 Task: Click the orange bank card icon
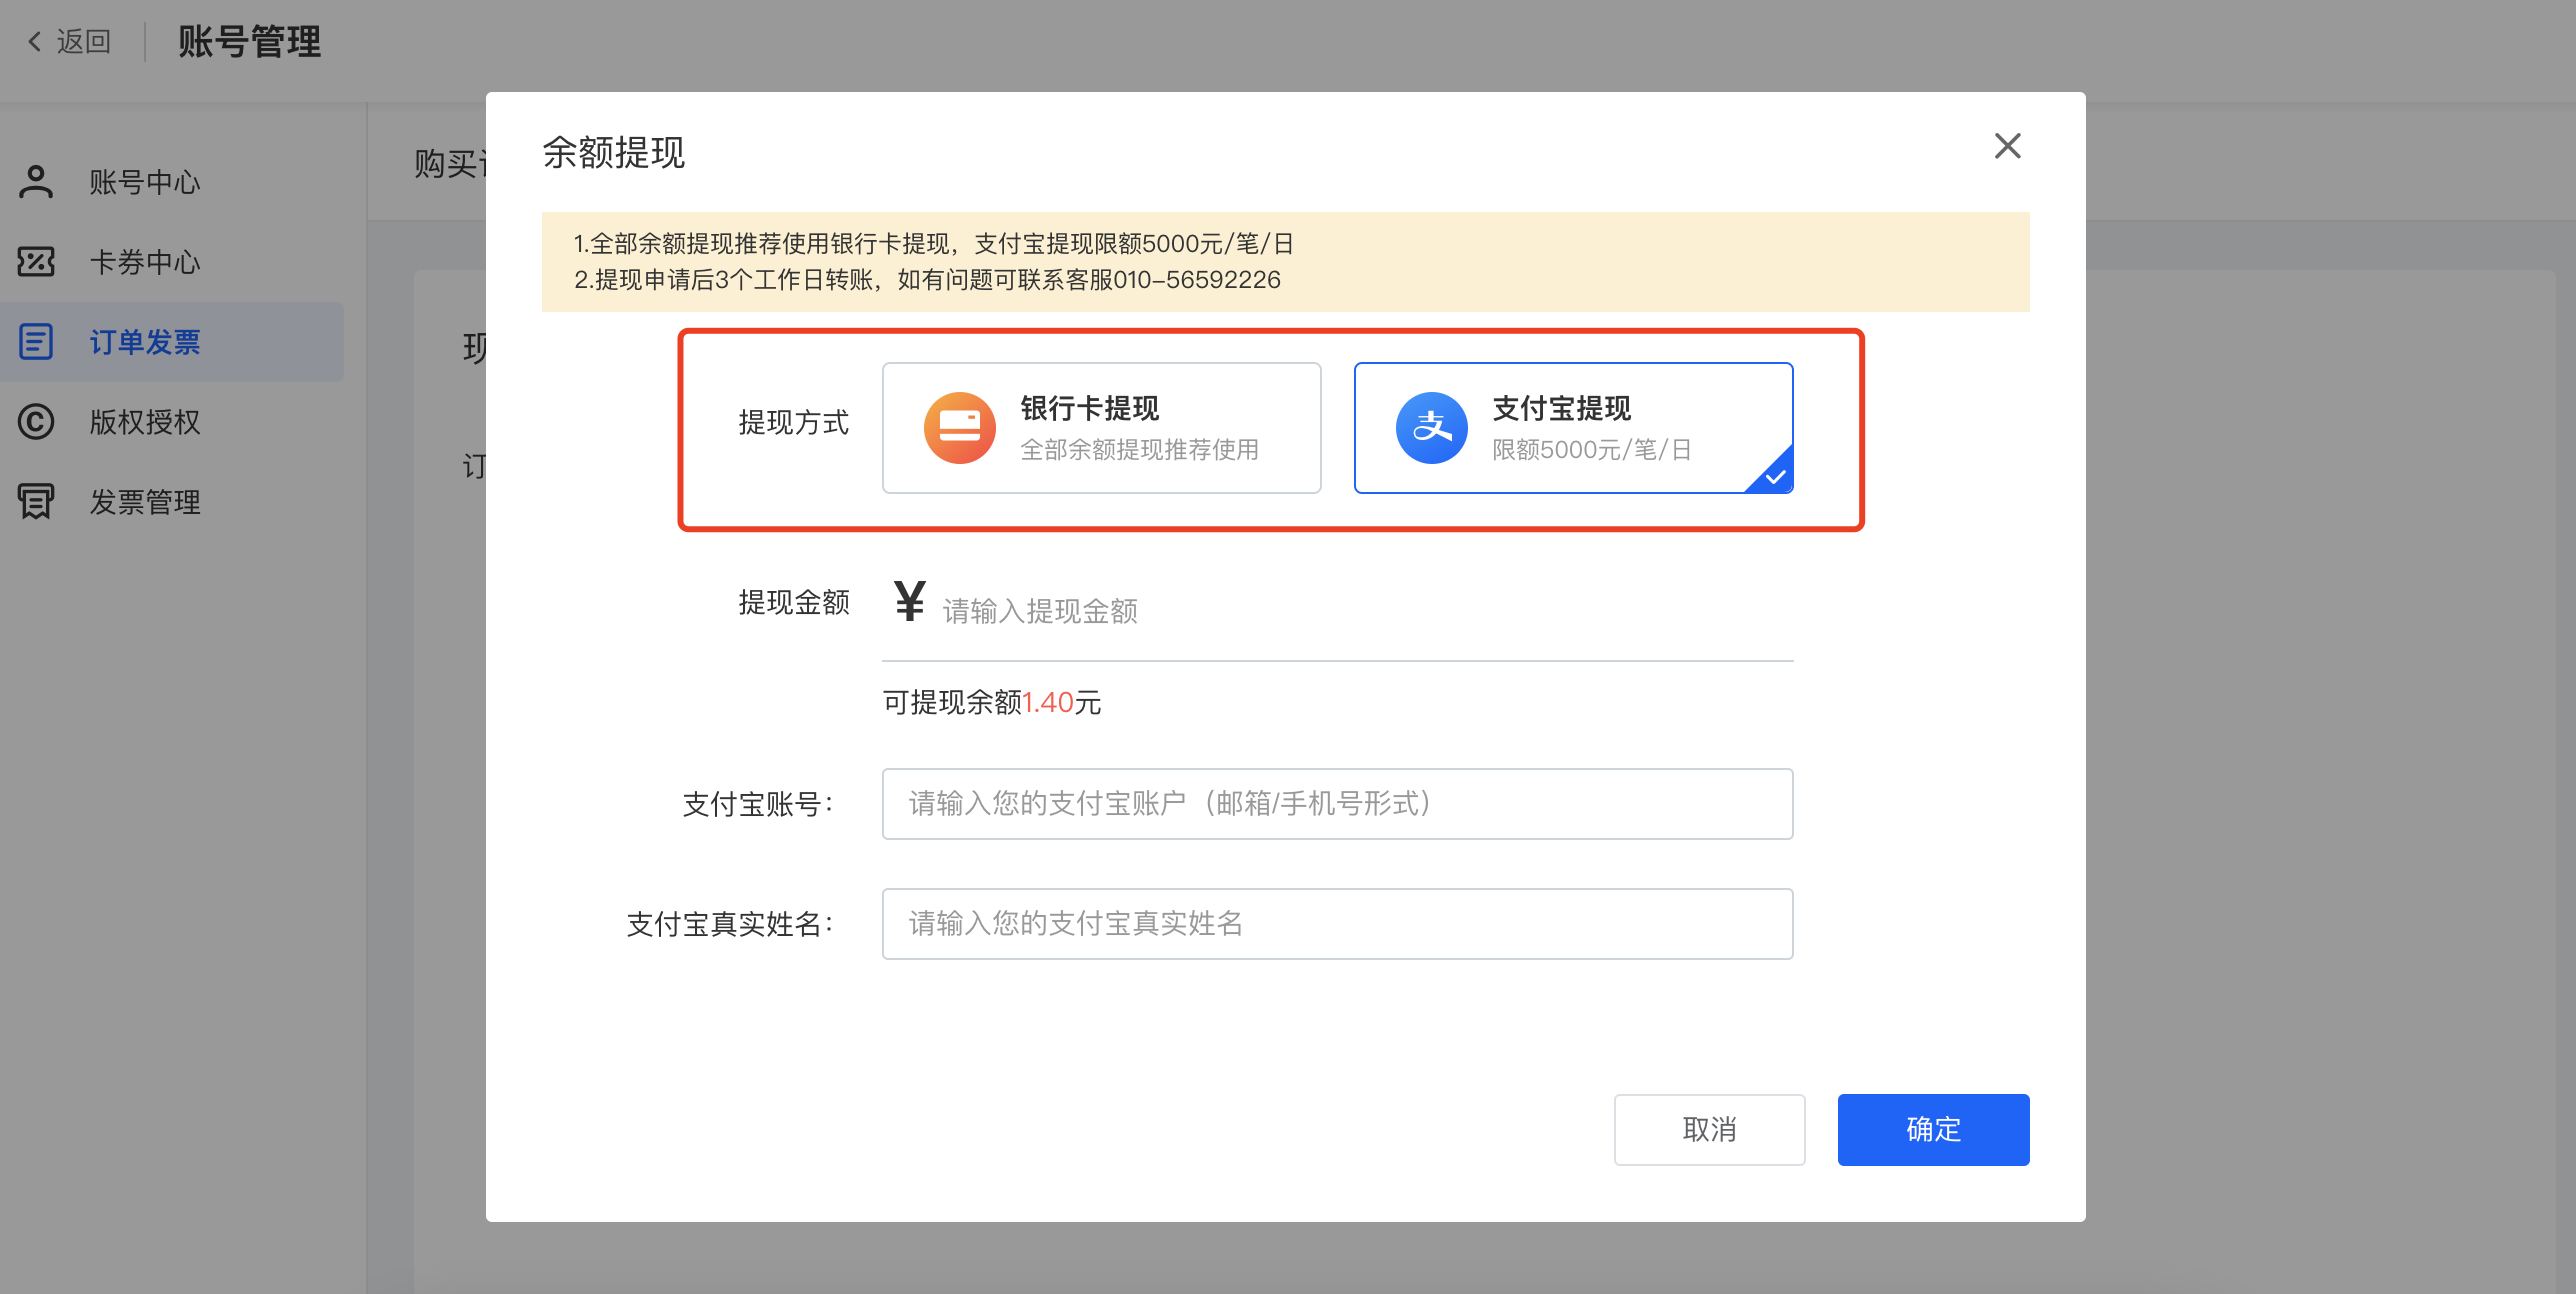point(959,428)
